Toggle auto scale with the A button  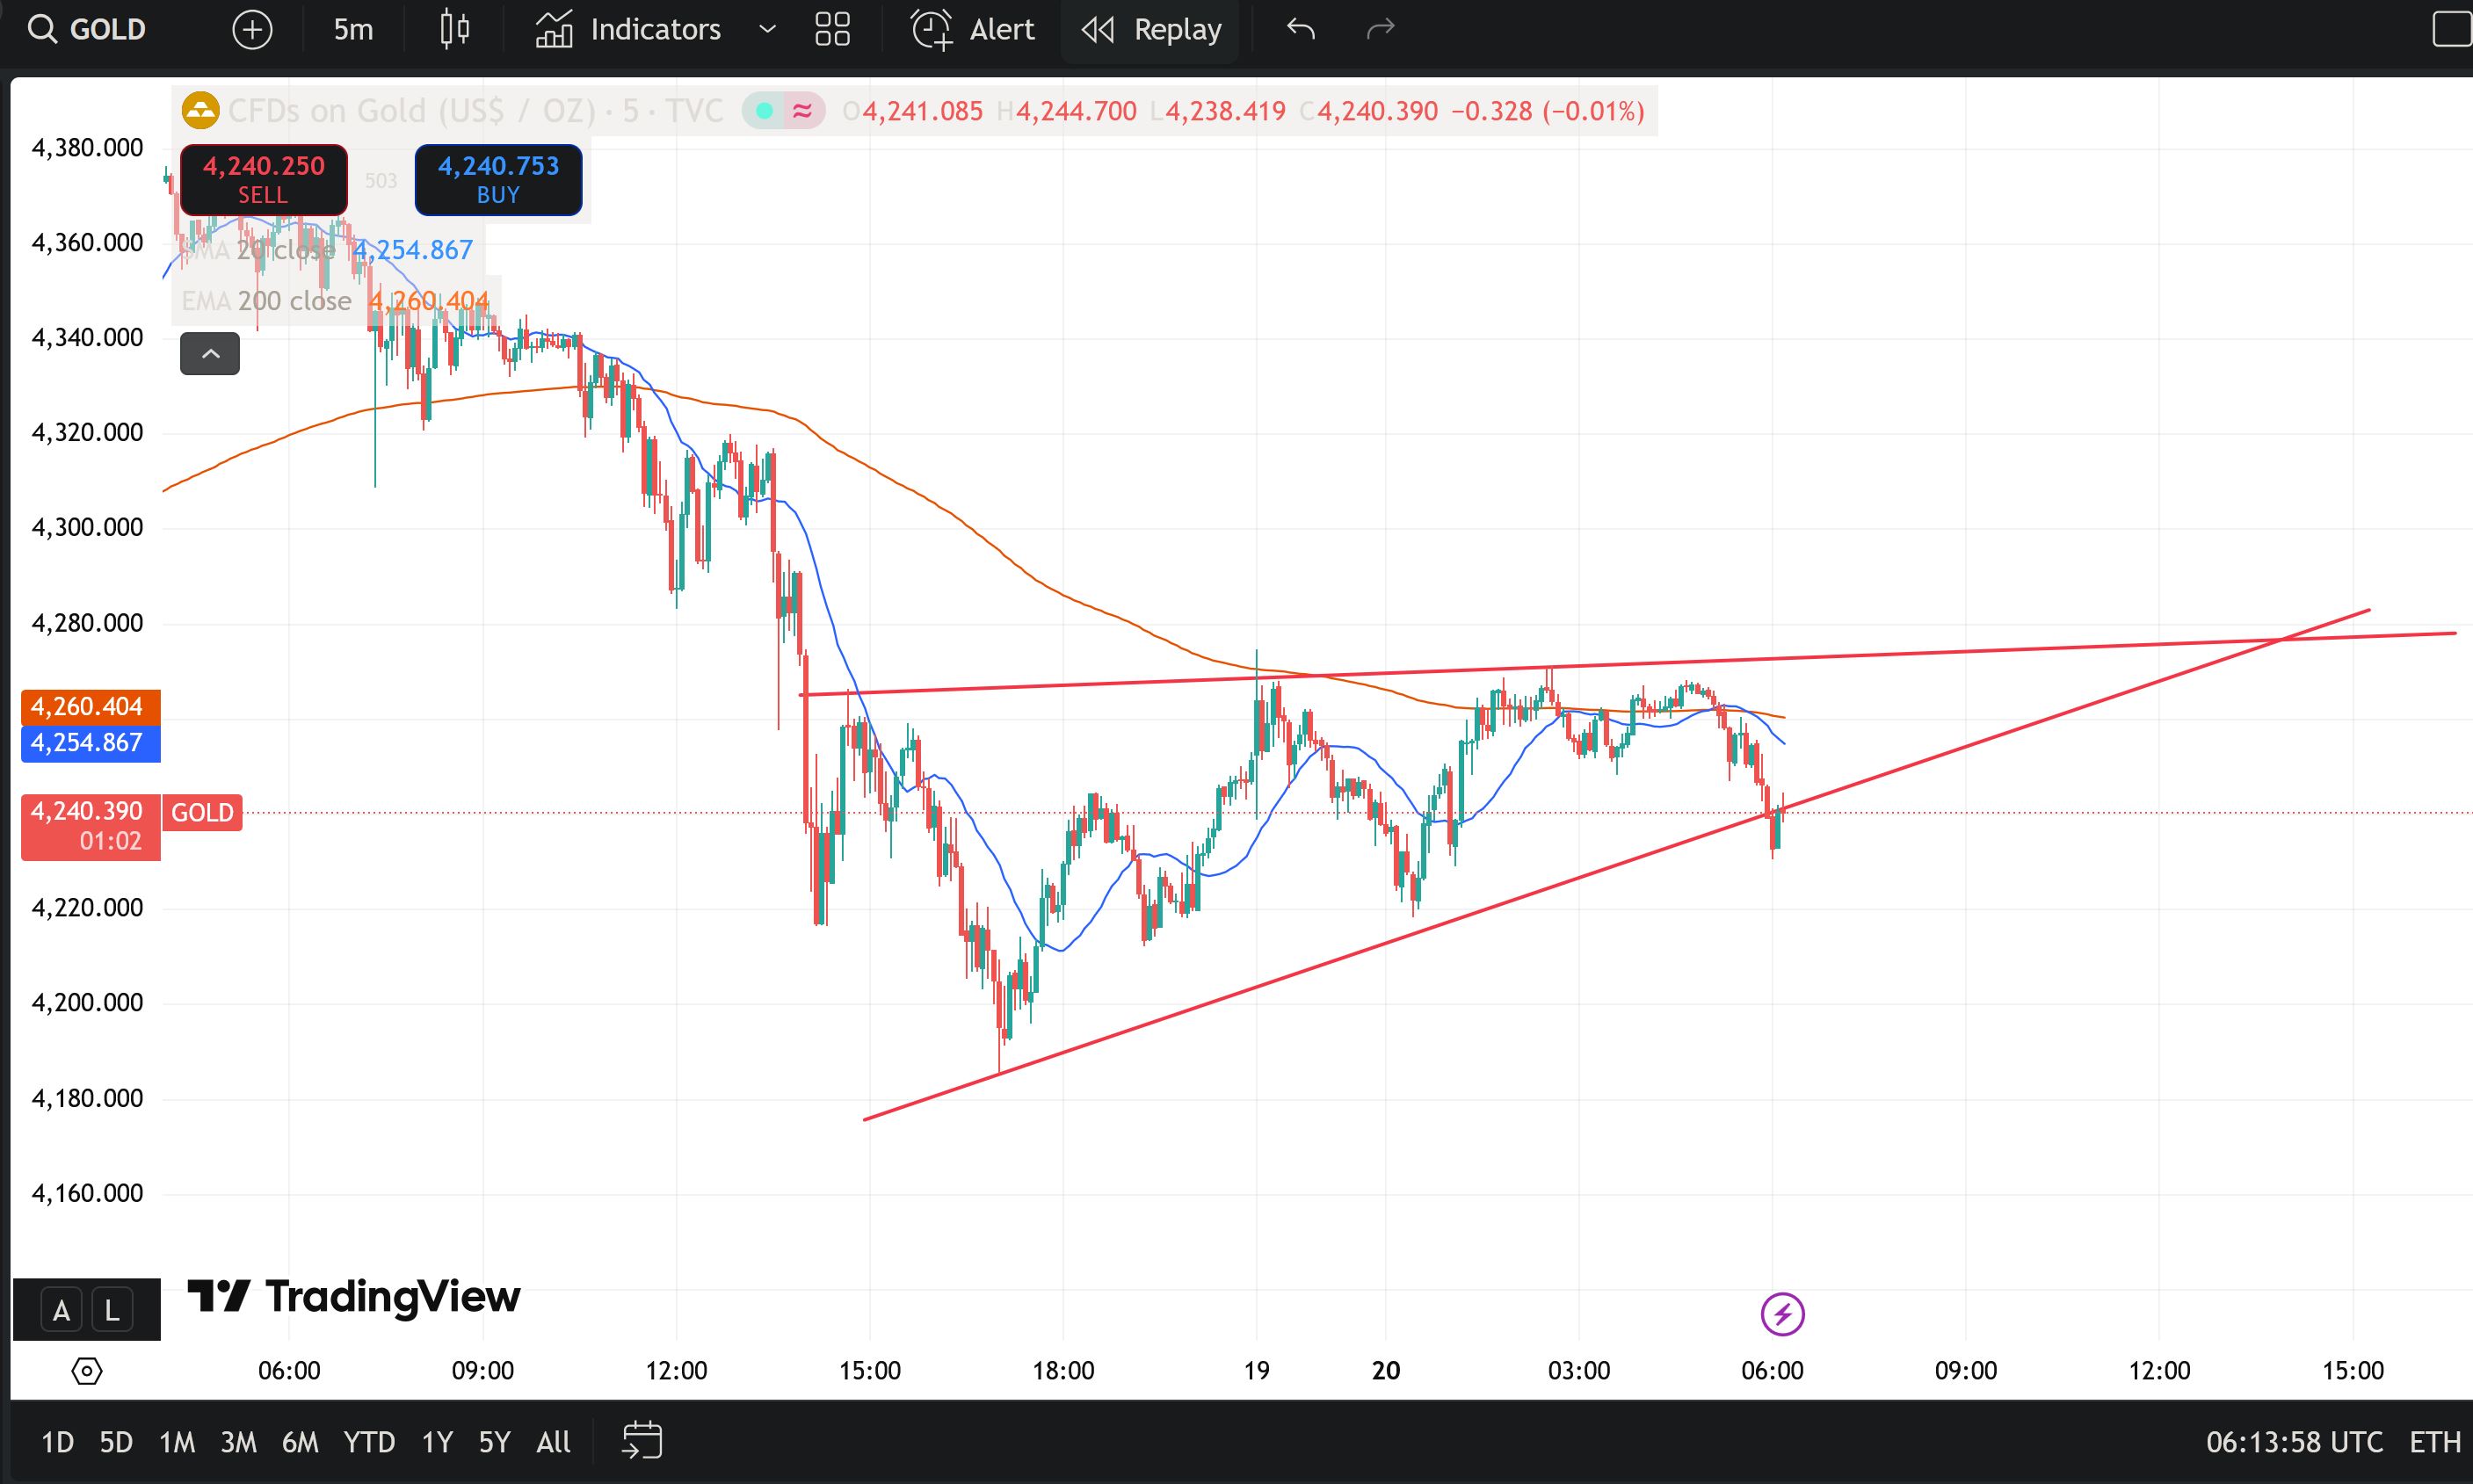[x=62, y=1310]
